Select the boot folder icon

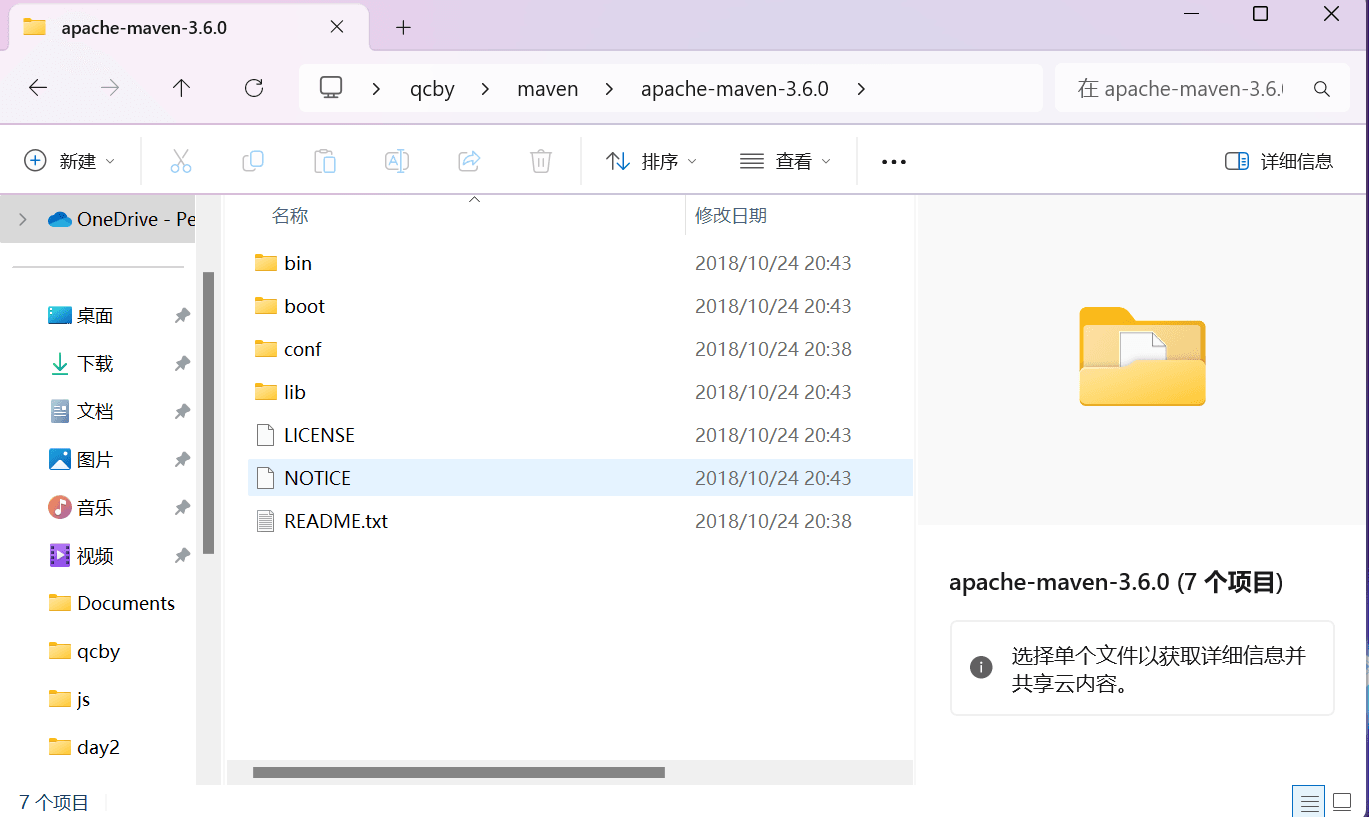(265, 306)
